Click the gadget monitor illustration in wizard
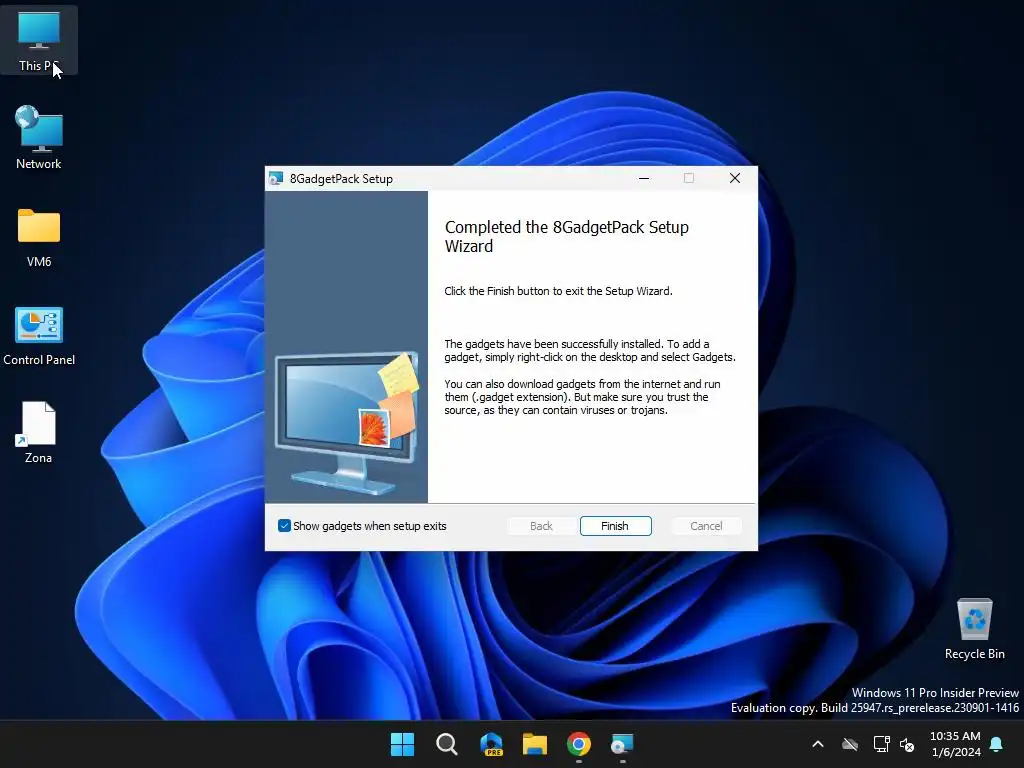This screenshot has width=1024, height=768. (347, 423)
